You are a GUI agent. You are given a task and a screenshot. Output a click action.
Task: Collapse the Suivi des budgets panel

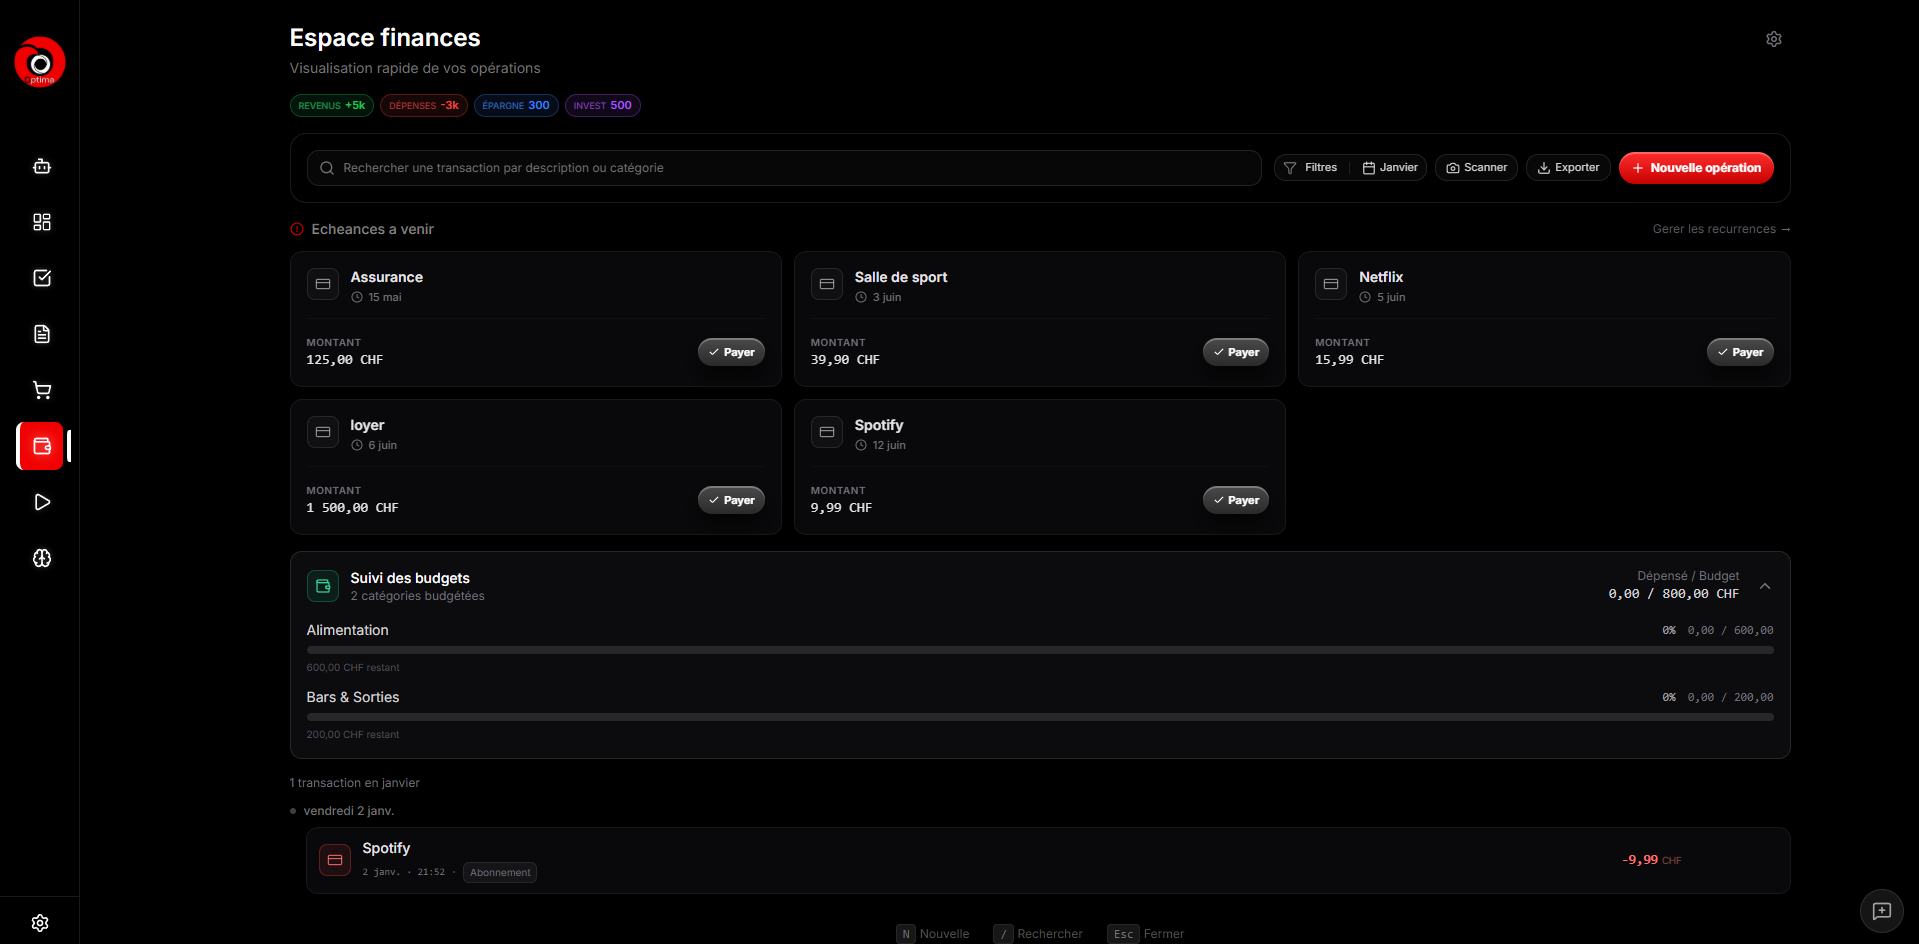1765,586
